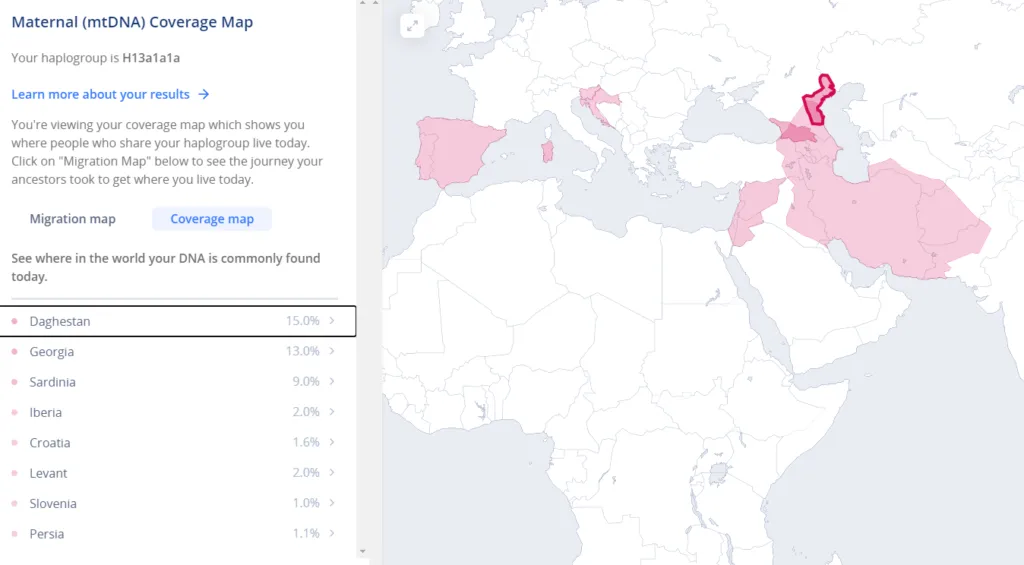The width and height of the screenshot is (1024, 565).
Task: Click the pink dot beside Sardinia
Action: pos(14,382)
